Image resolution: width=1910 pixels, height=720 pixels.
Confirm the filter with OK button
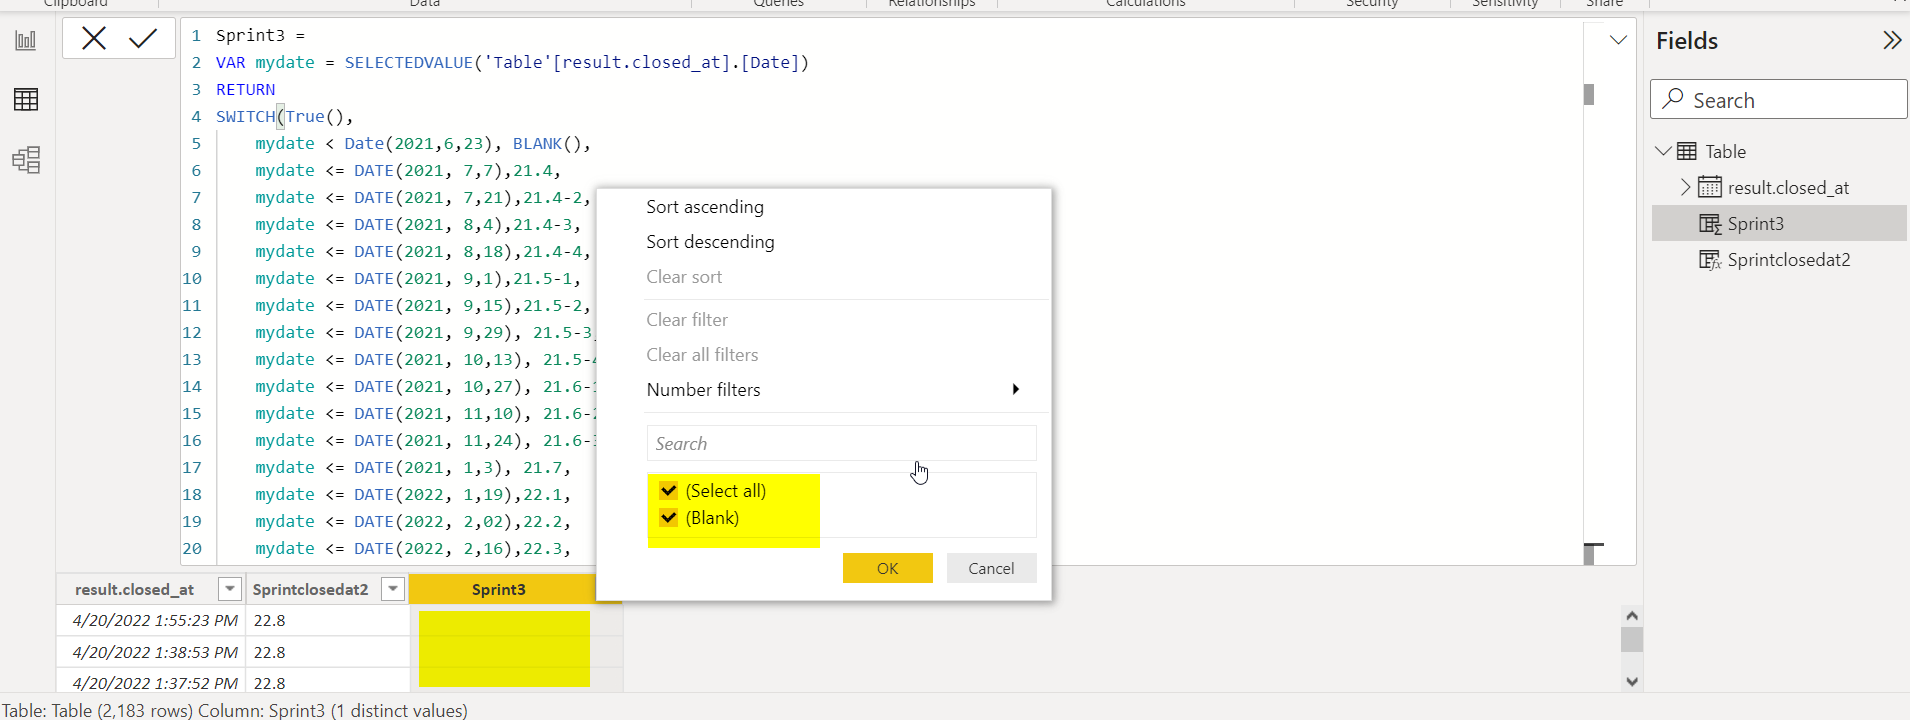888,568
